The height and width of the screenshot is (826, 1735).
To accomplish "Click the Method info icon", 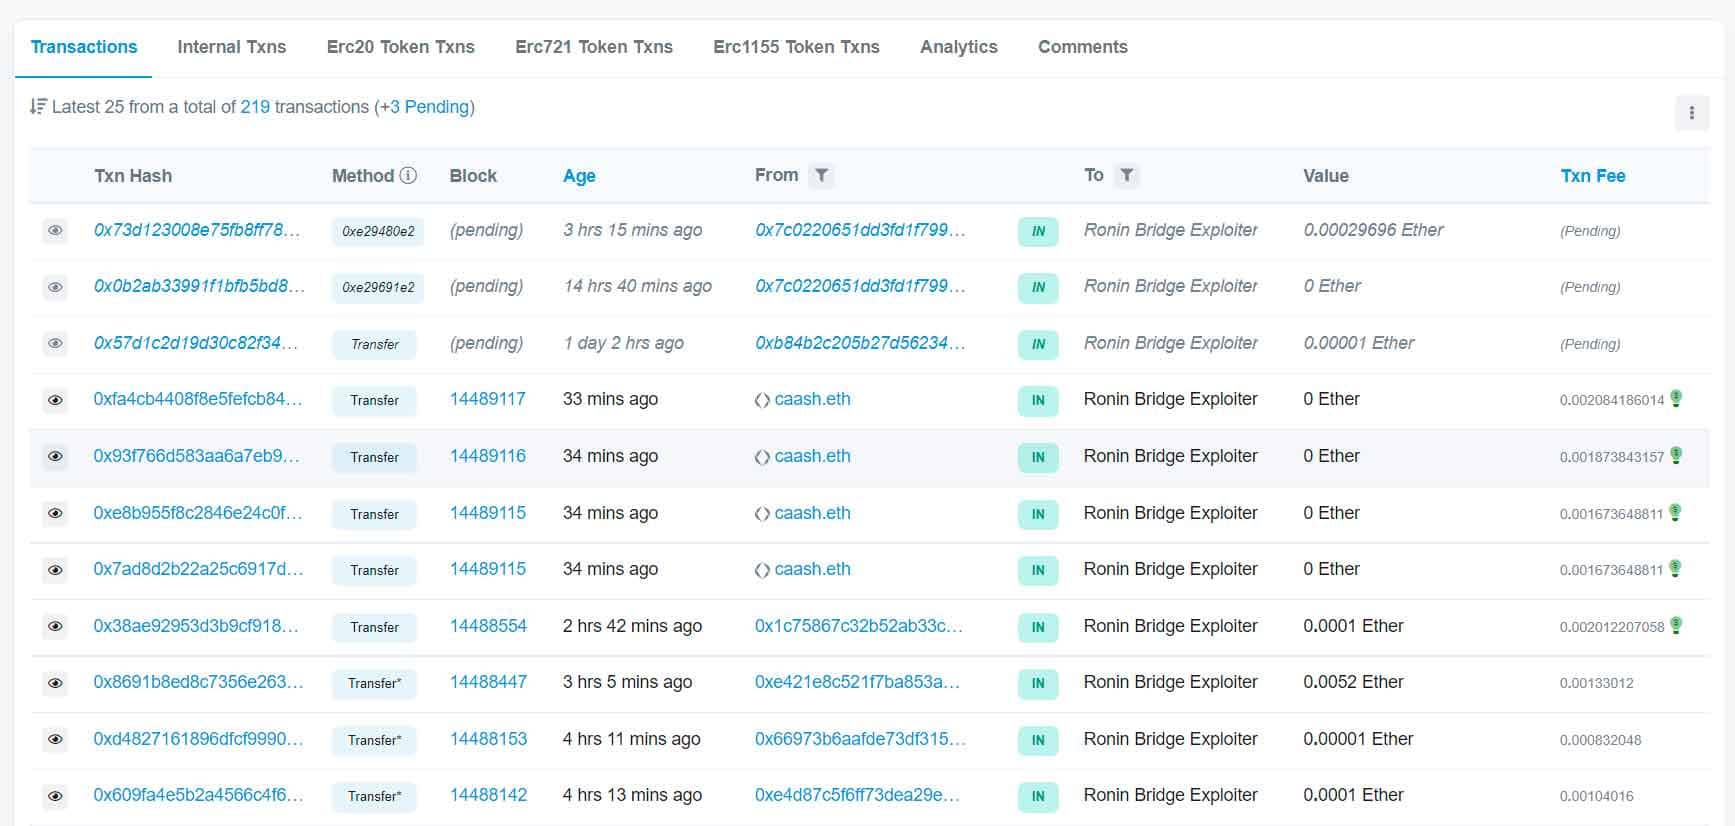I will 408,176.
